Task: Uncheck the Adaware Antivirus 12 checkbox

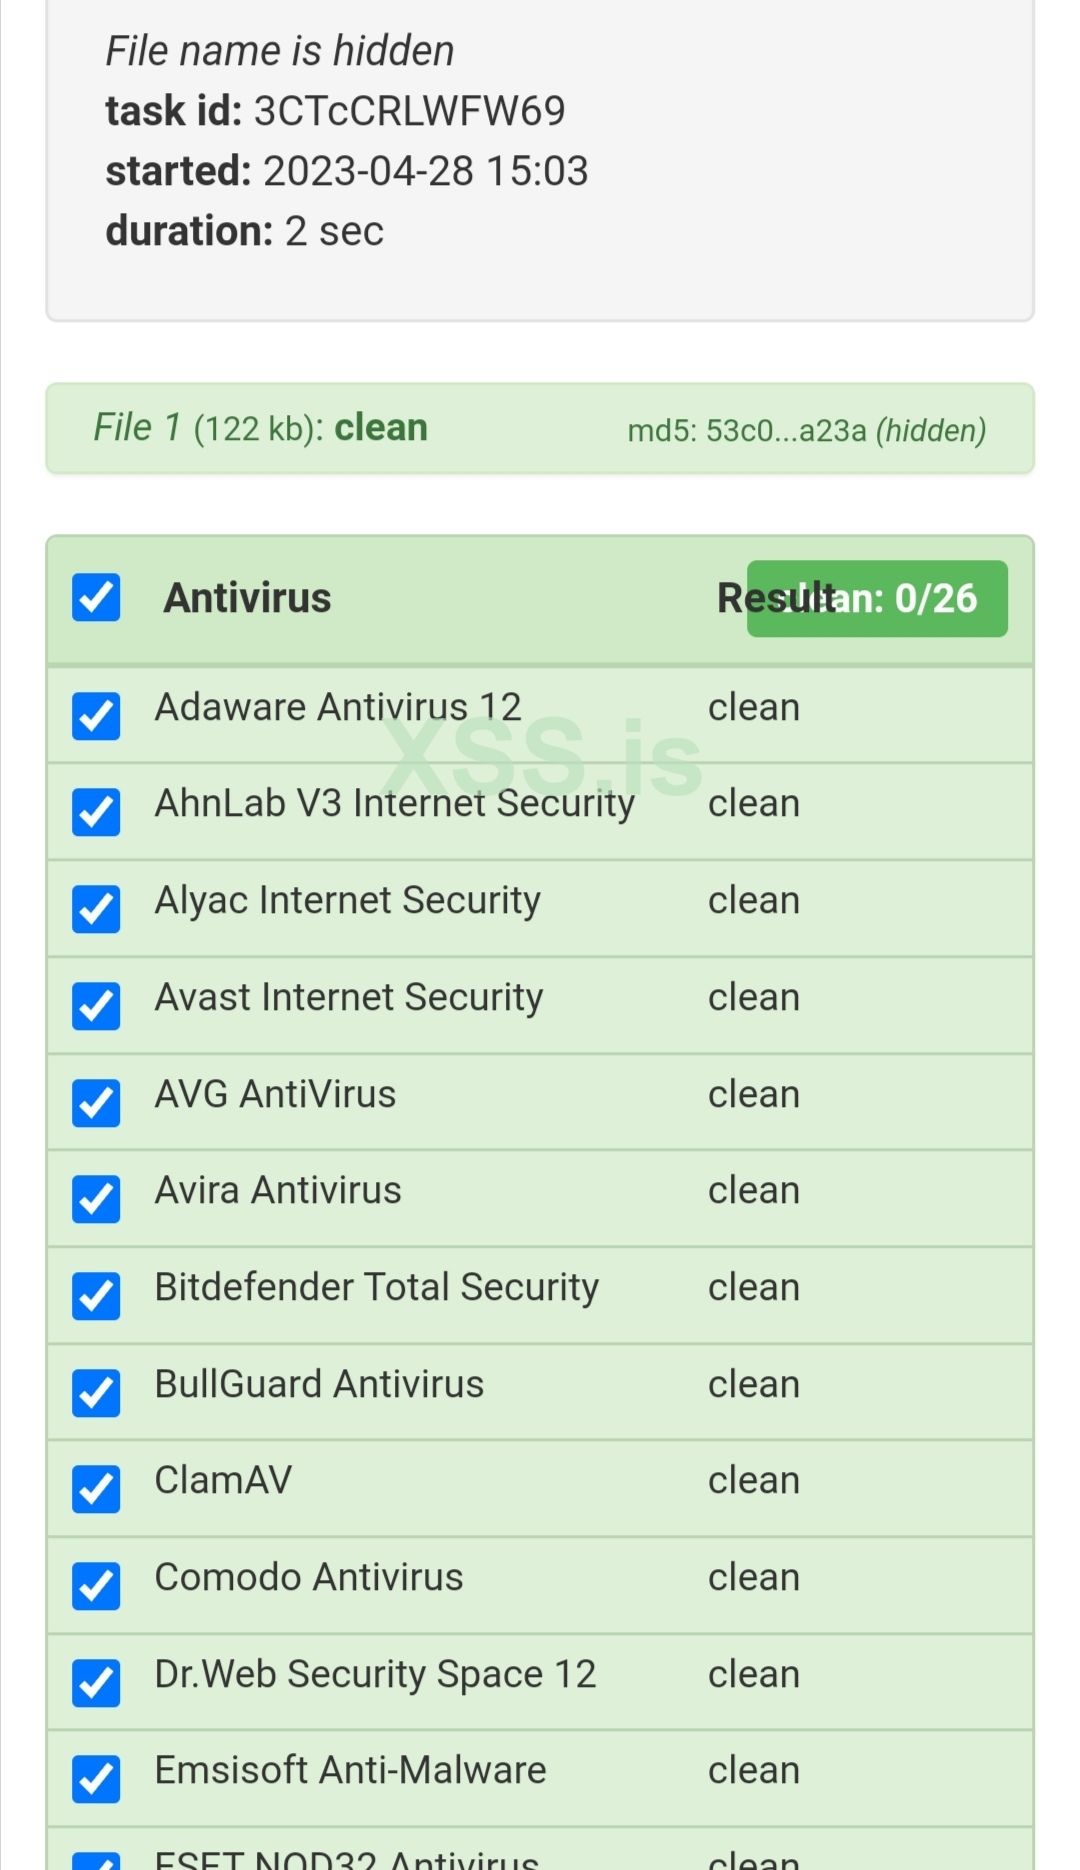Action: click(x=96, y=716)
